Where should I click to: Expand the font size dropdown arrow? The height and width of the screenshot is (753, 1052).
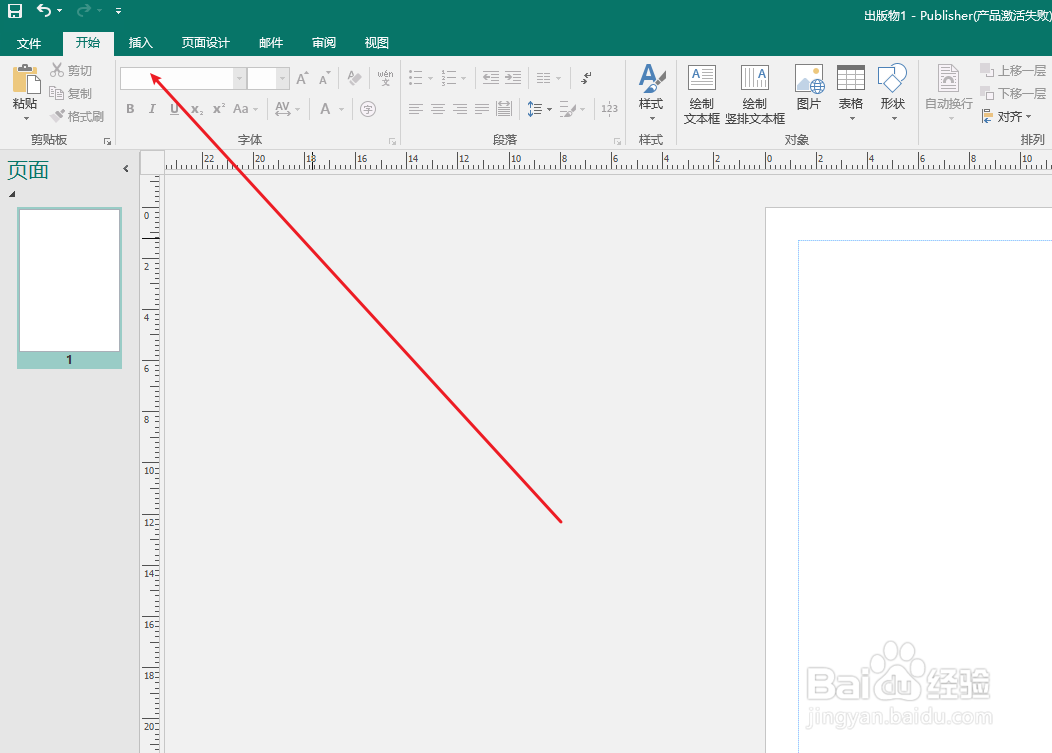282,79
